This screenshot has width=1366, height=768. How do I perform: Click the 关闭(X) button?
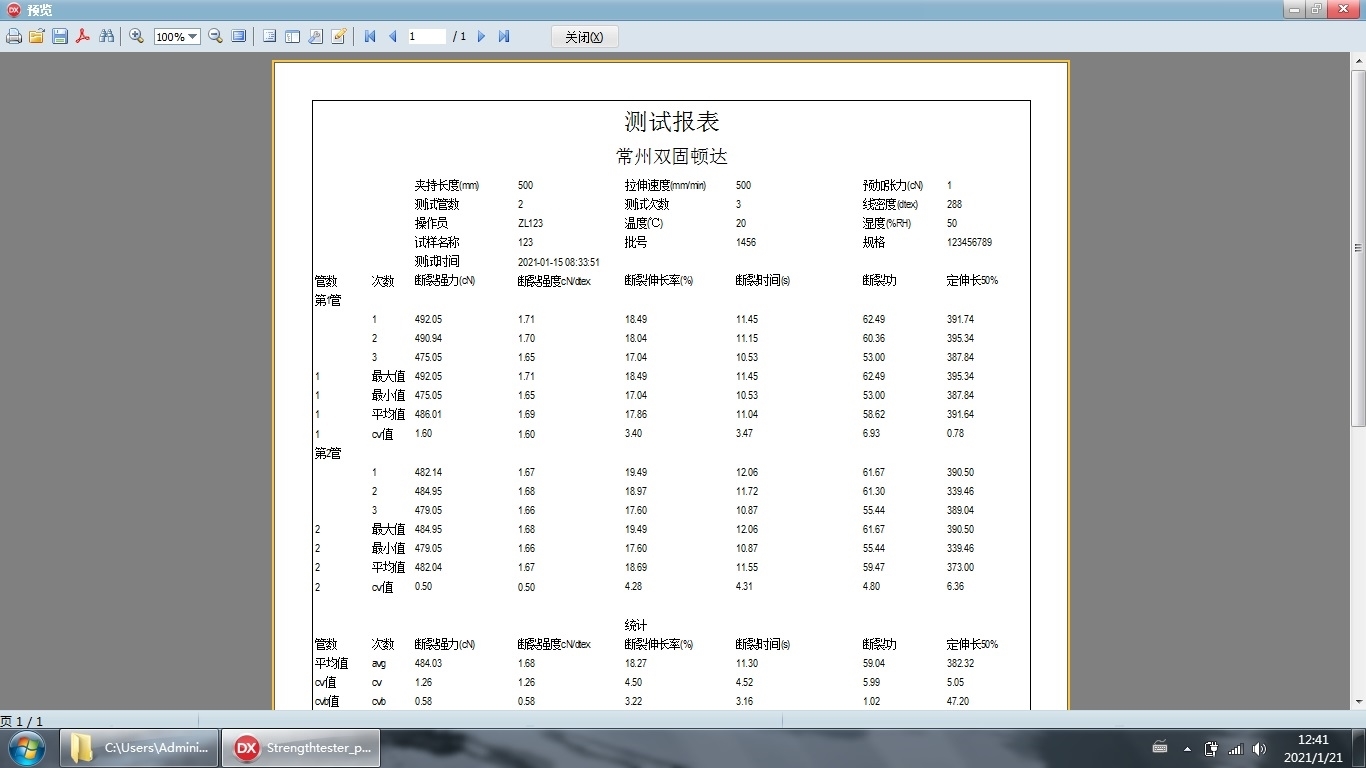(585, 37)
